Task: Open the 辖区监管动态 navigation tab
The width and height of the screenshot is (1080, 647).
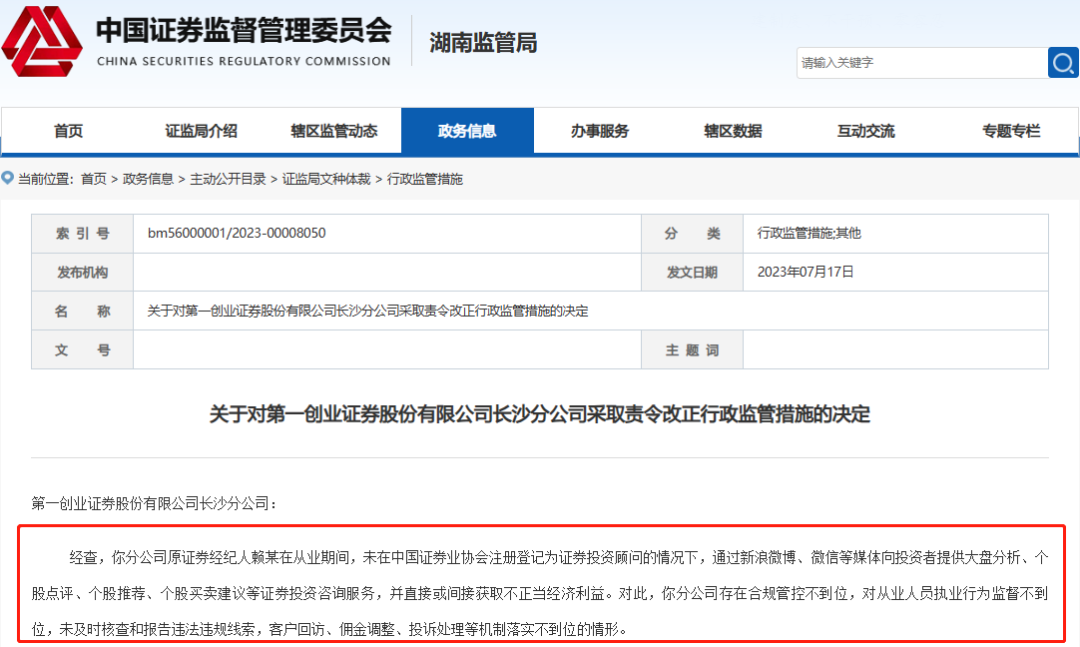Action: [x=334, y=131]
